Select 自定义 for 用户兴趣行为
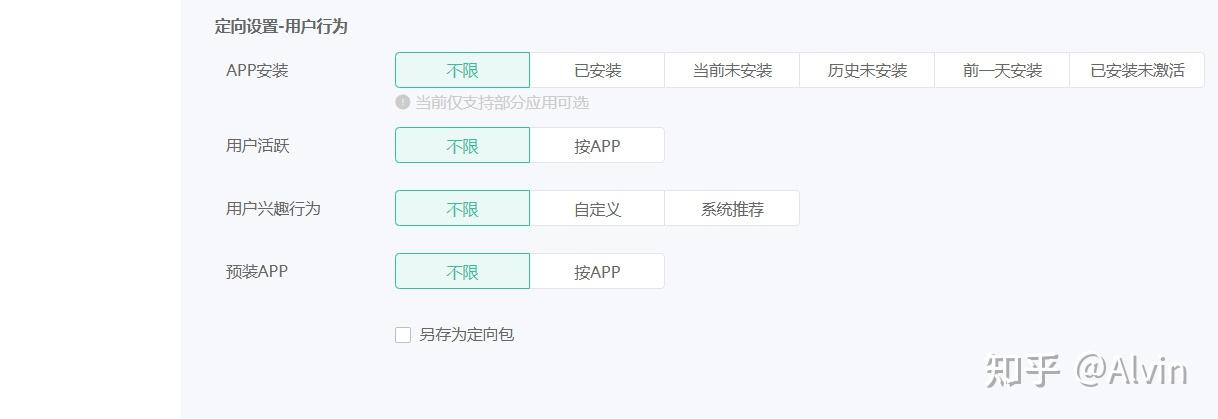Screen dimensions: 1218x419 [x=597, y=209]
